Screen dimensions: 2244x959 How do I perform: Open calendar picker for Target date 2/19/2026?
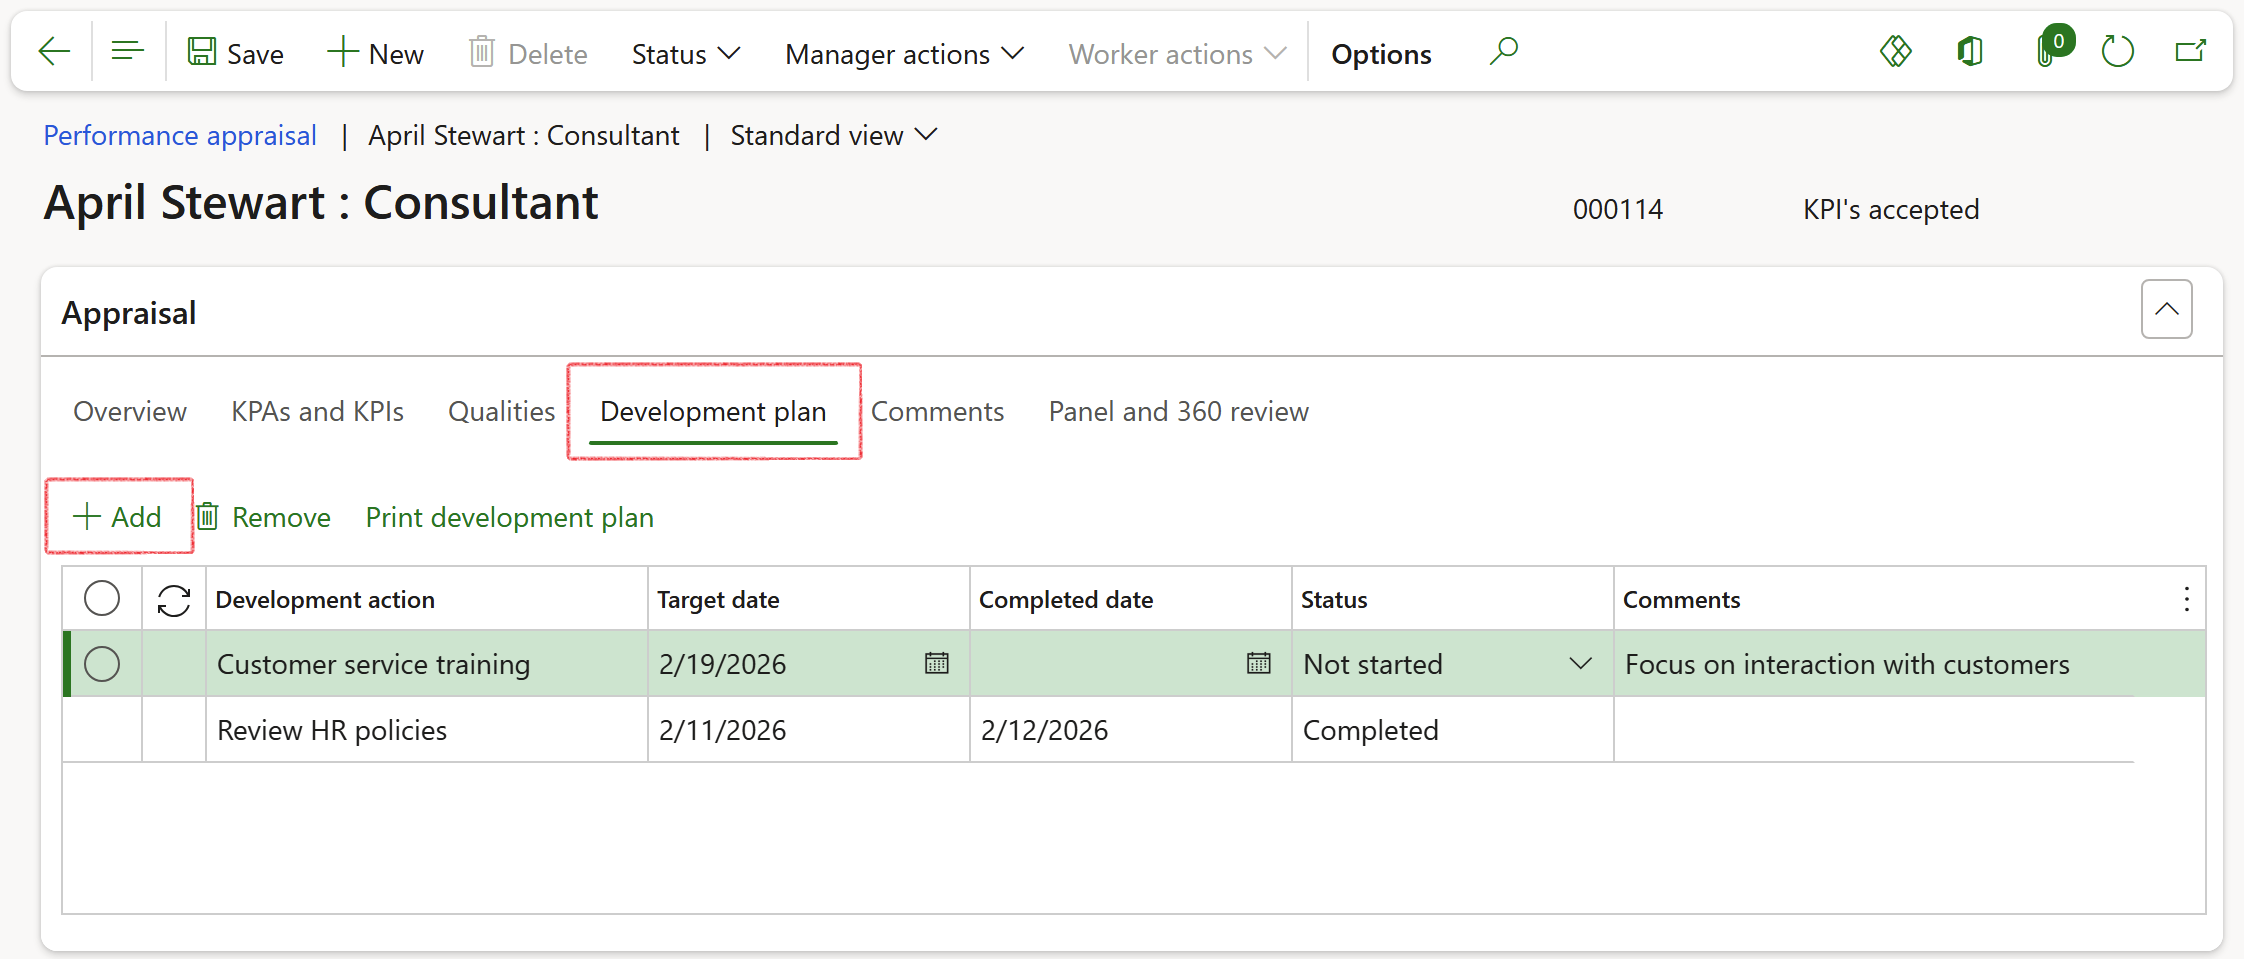coord(937,664)
